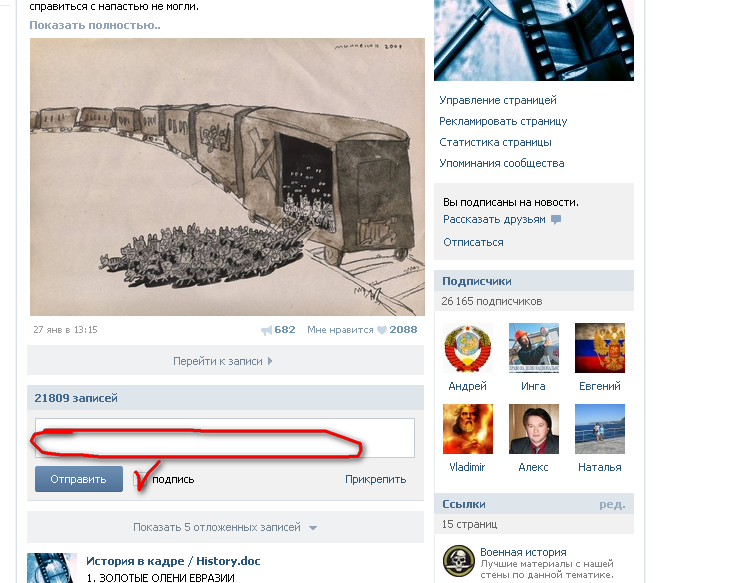
Task: Click the name Наталья
Action: pos(600,468)
